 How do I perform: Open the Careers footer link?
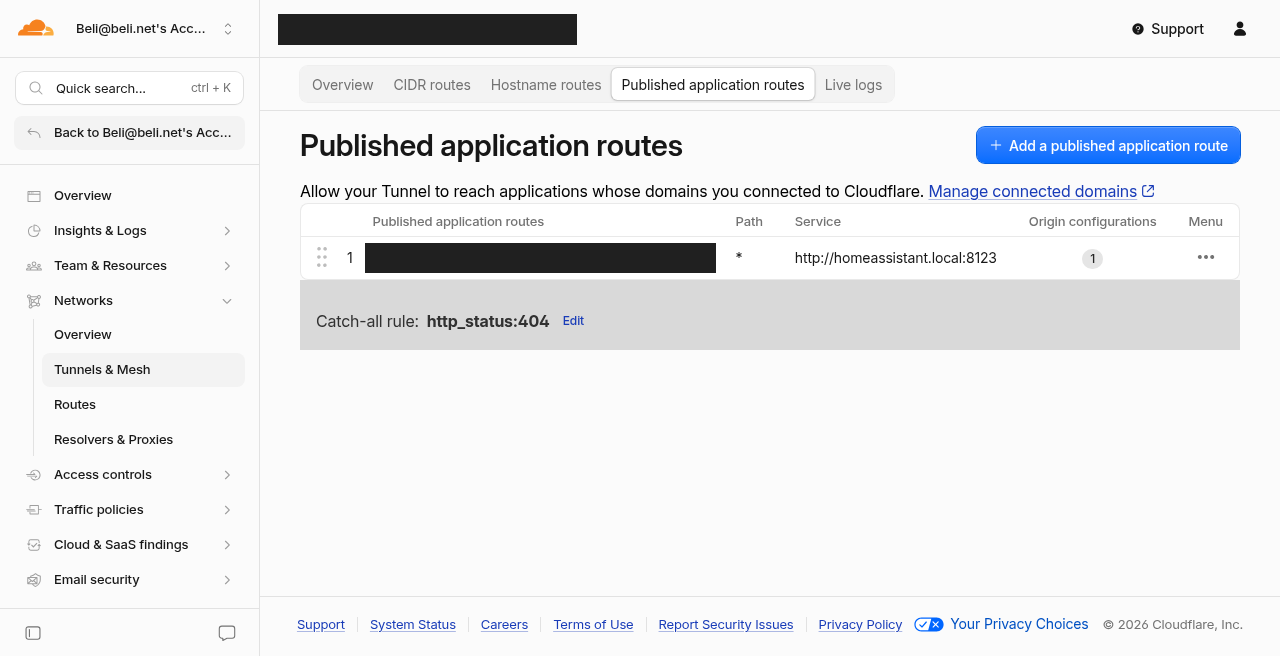tap(504, 625)
